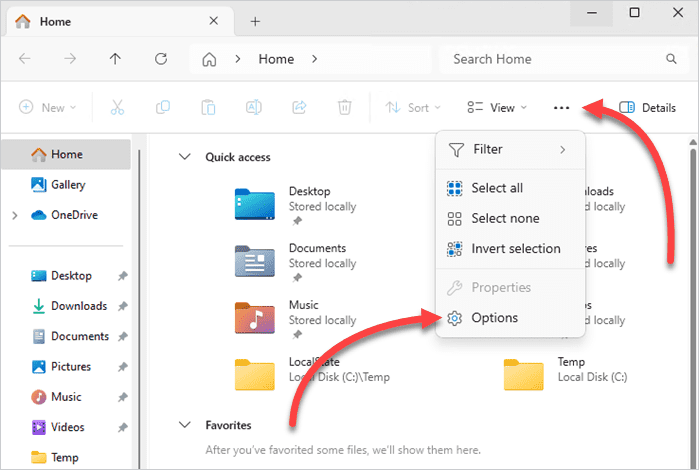Expand the OneDrive tree node
Screen dimensions: 699x470
click(x=15, y=215)
